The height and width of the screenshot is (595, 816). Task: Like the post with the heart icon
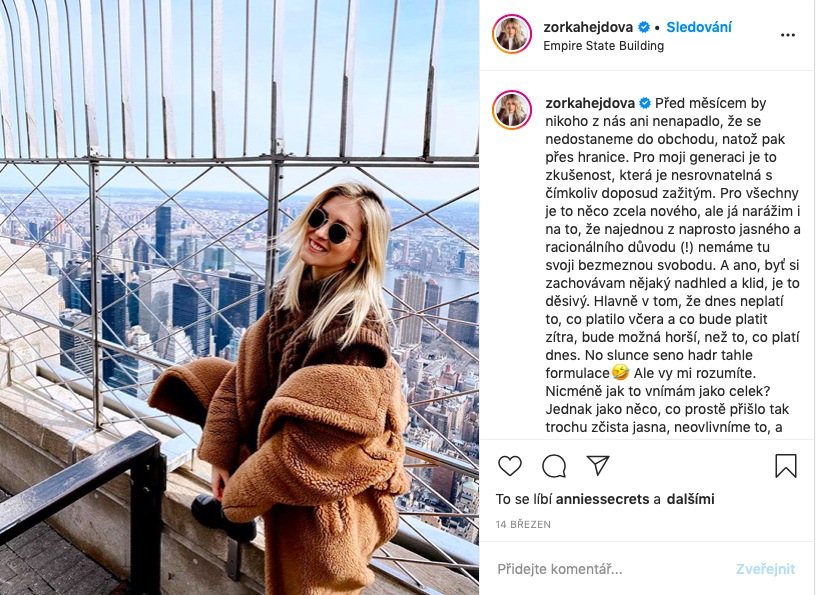coord(509,465)
